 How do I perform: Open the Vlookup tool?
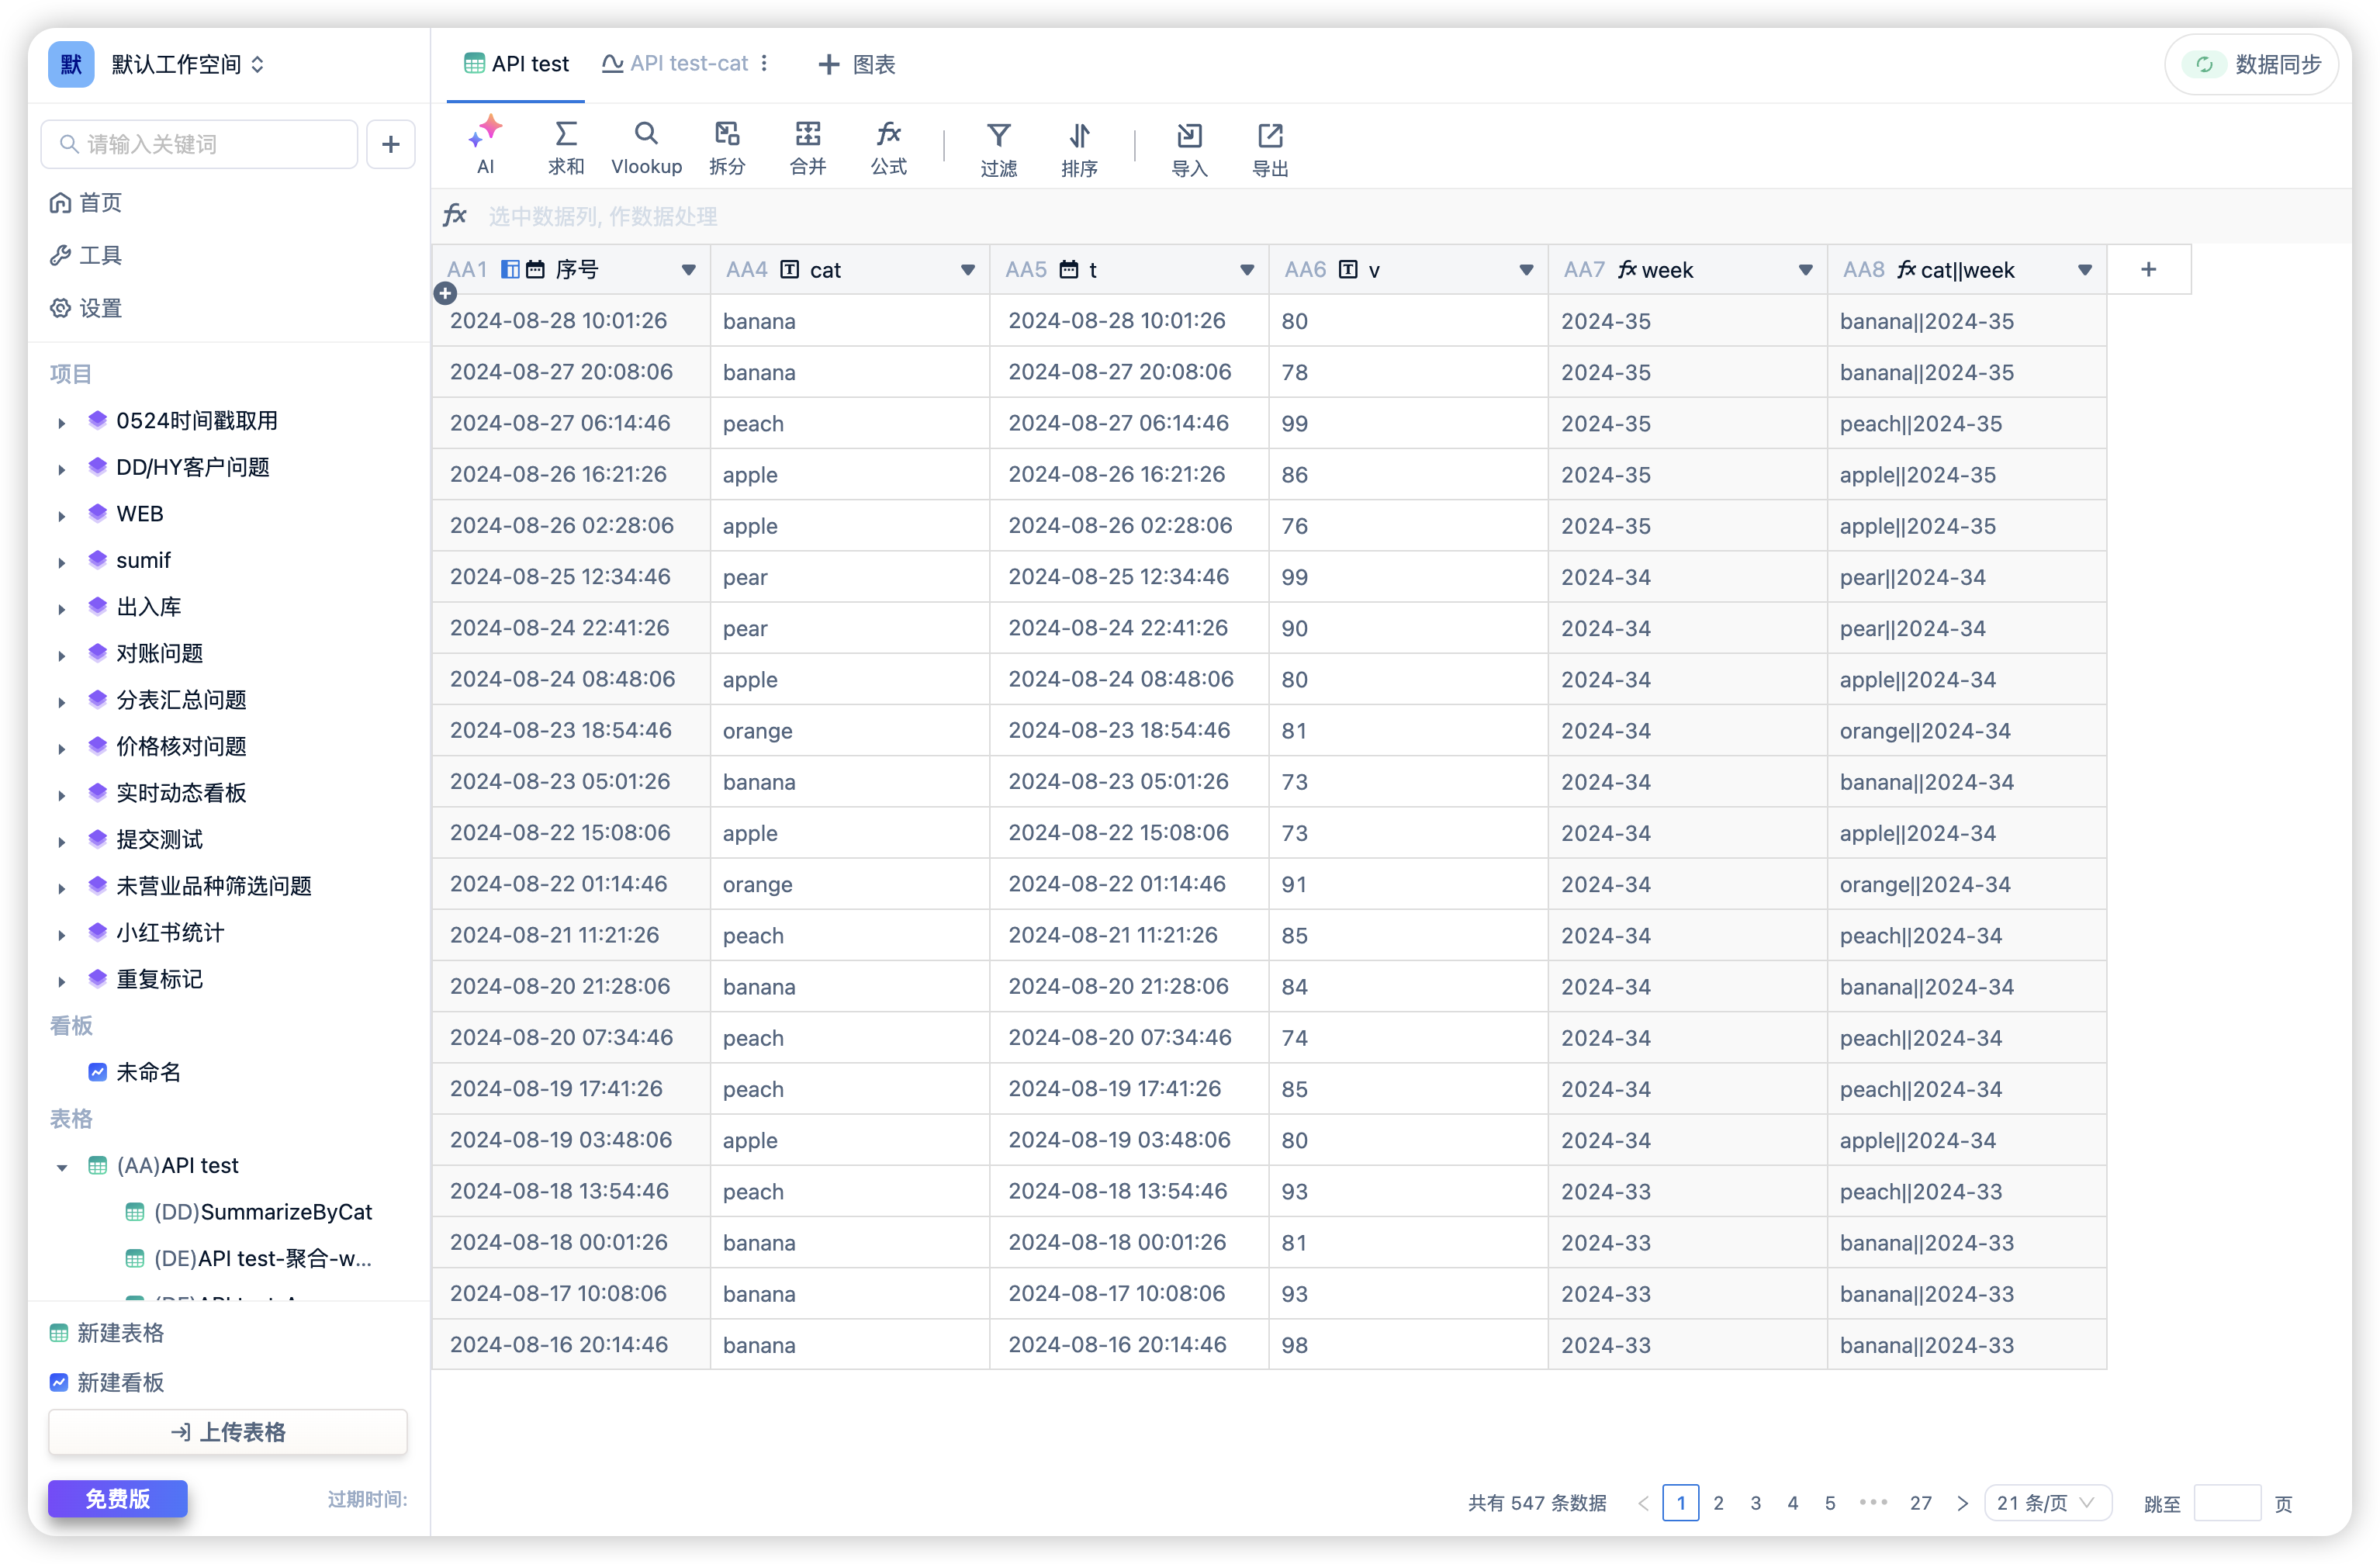(646, 147)
